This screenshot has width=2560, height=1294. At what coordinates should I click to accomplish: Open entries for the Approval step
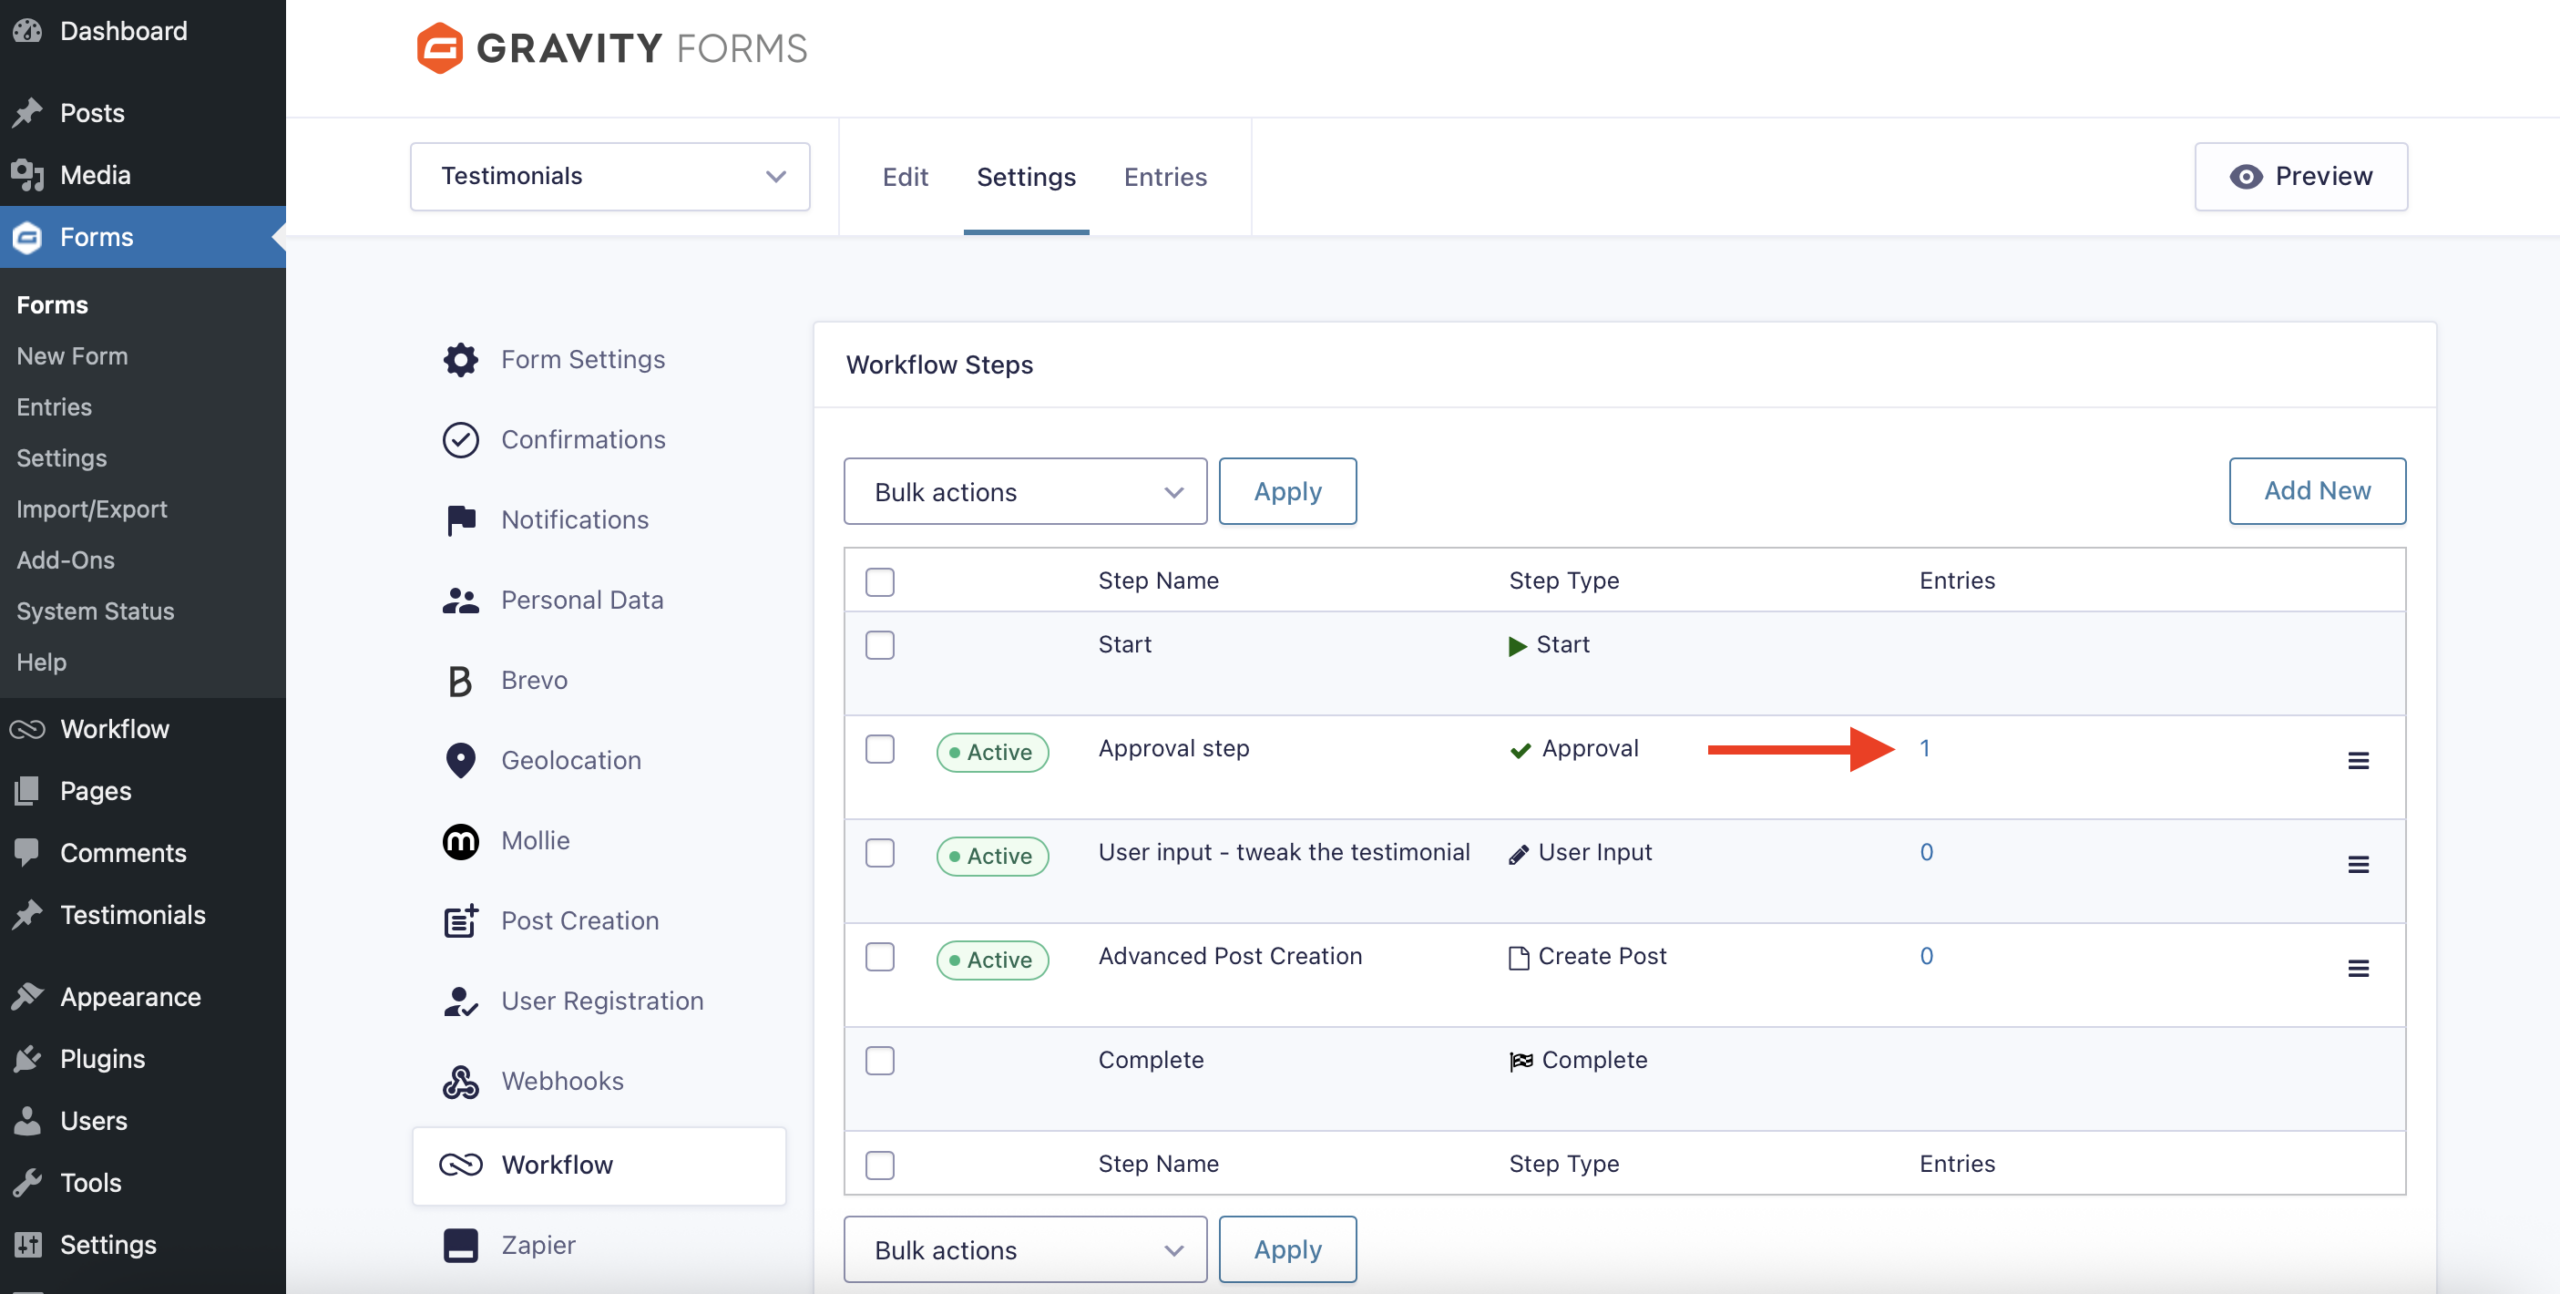click(x=1925, y=747)
